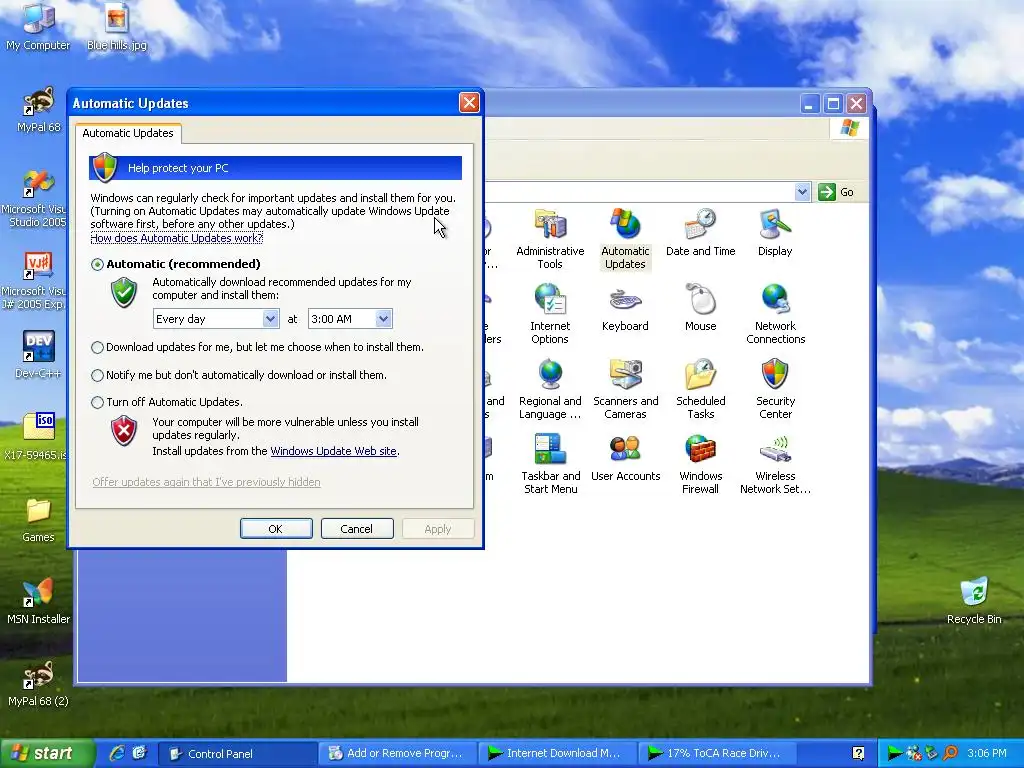
Task: Open Security Center icon
Action: pos(775,389)
